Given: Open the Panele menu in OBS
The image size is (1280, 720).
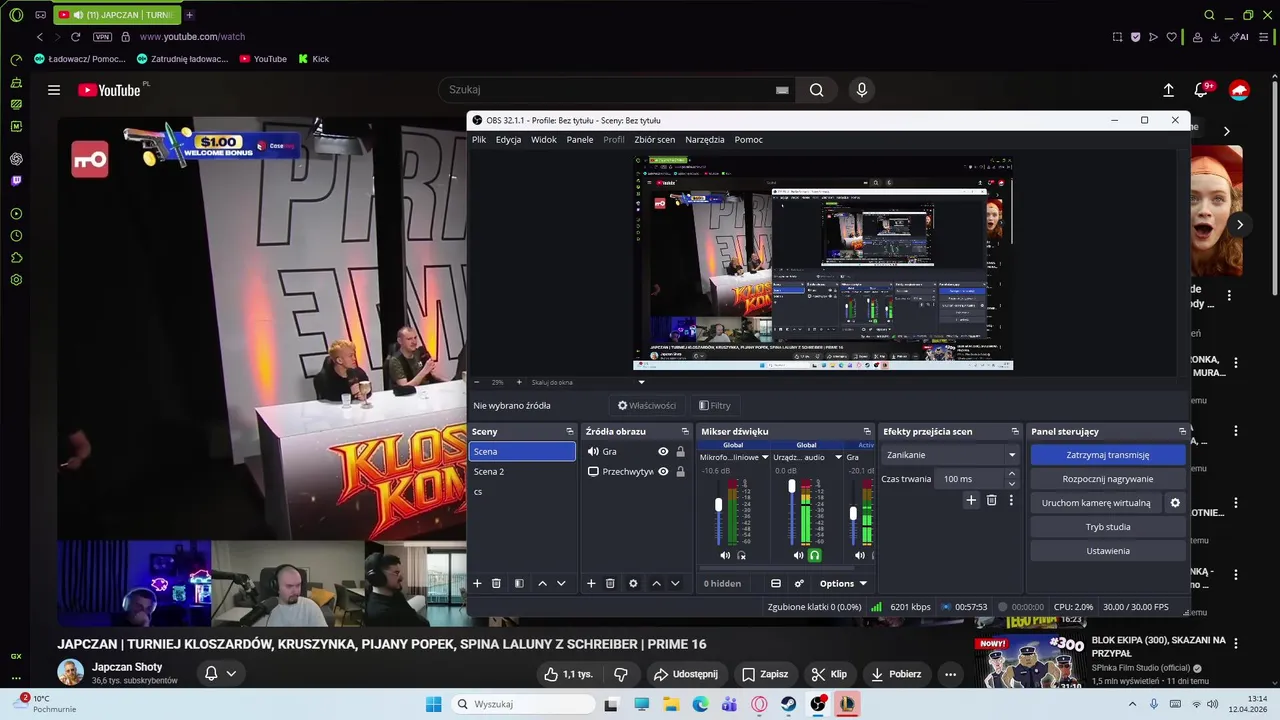Looking at the screenshot, I should coord(580,139).
